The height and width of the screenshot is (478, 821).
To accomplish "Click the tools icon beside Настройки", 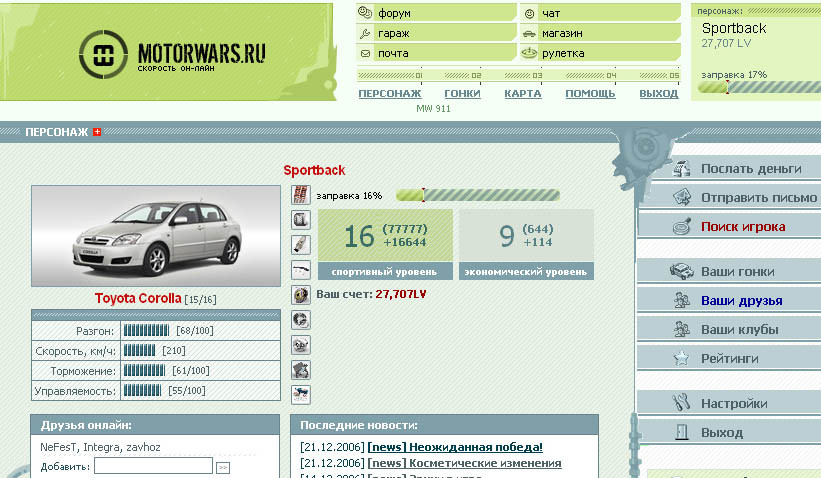I will click(681, 403).
